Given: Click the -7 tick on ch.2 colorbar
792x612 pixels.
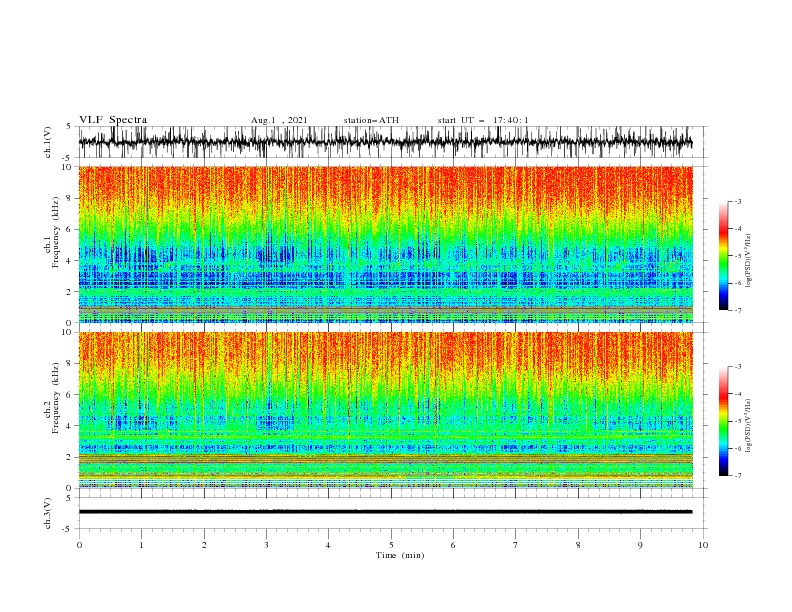Looking at the screenshot, I should tap(737, 475).
